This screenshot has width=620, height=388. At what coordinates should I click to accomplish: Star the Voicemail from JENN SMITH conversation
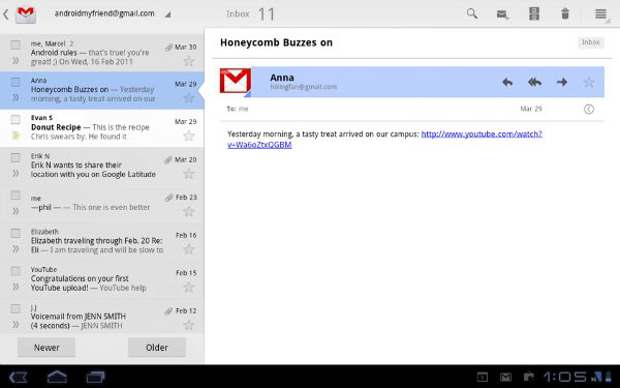pyautogui.click(x=189, y=325)
